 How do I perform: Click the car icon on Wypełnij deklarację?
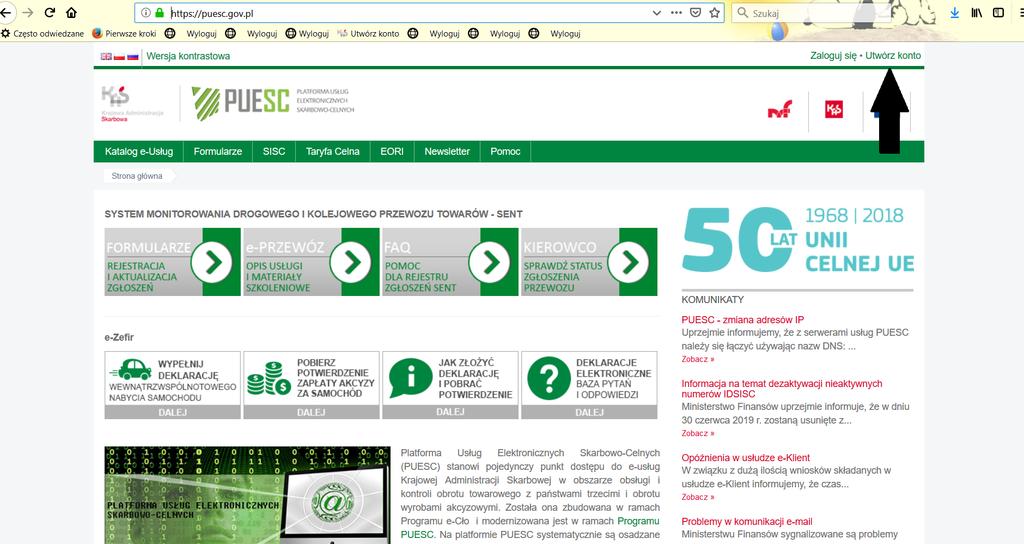coord(131,369)
